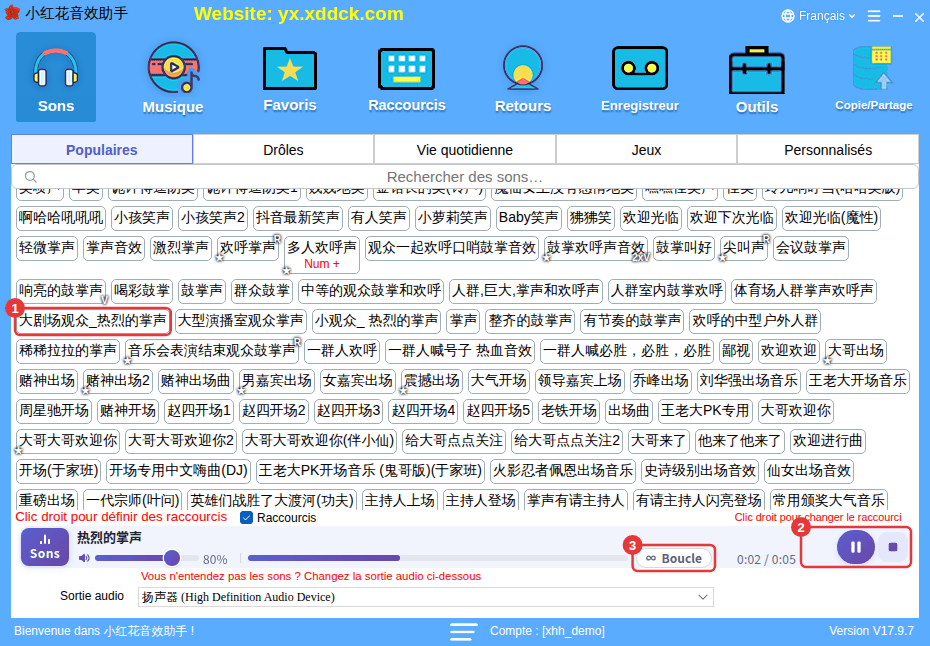This screenshot has height=646, width=930.
Task: Toggle the Raccourcis checkbox
Action: pyautogui.click(x=247, y=518)
